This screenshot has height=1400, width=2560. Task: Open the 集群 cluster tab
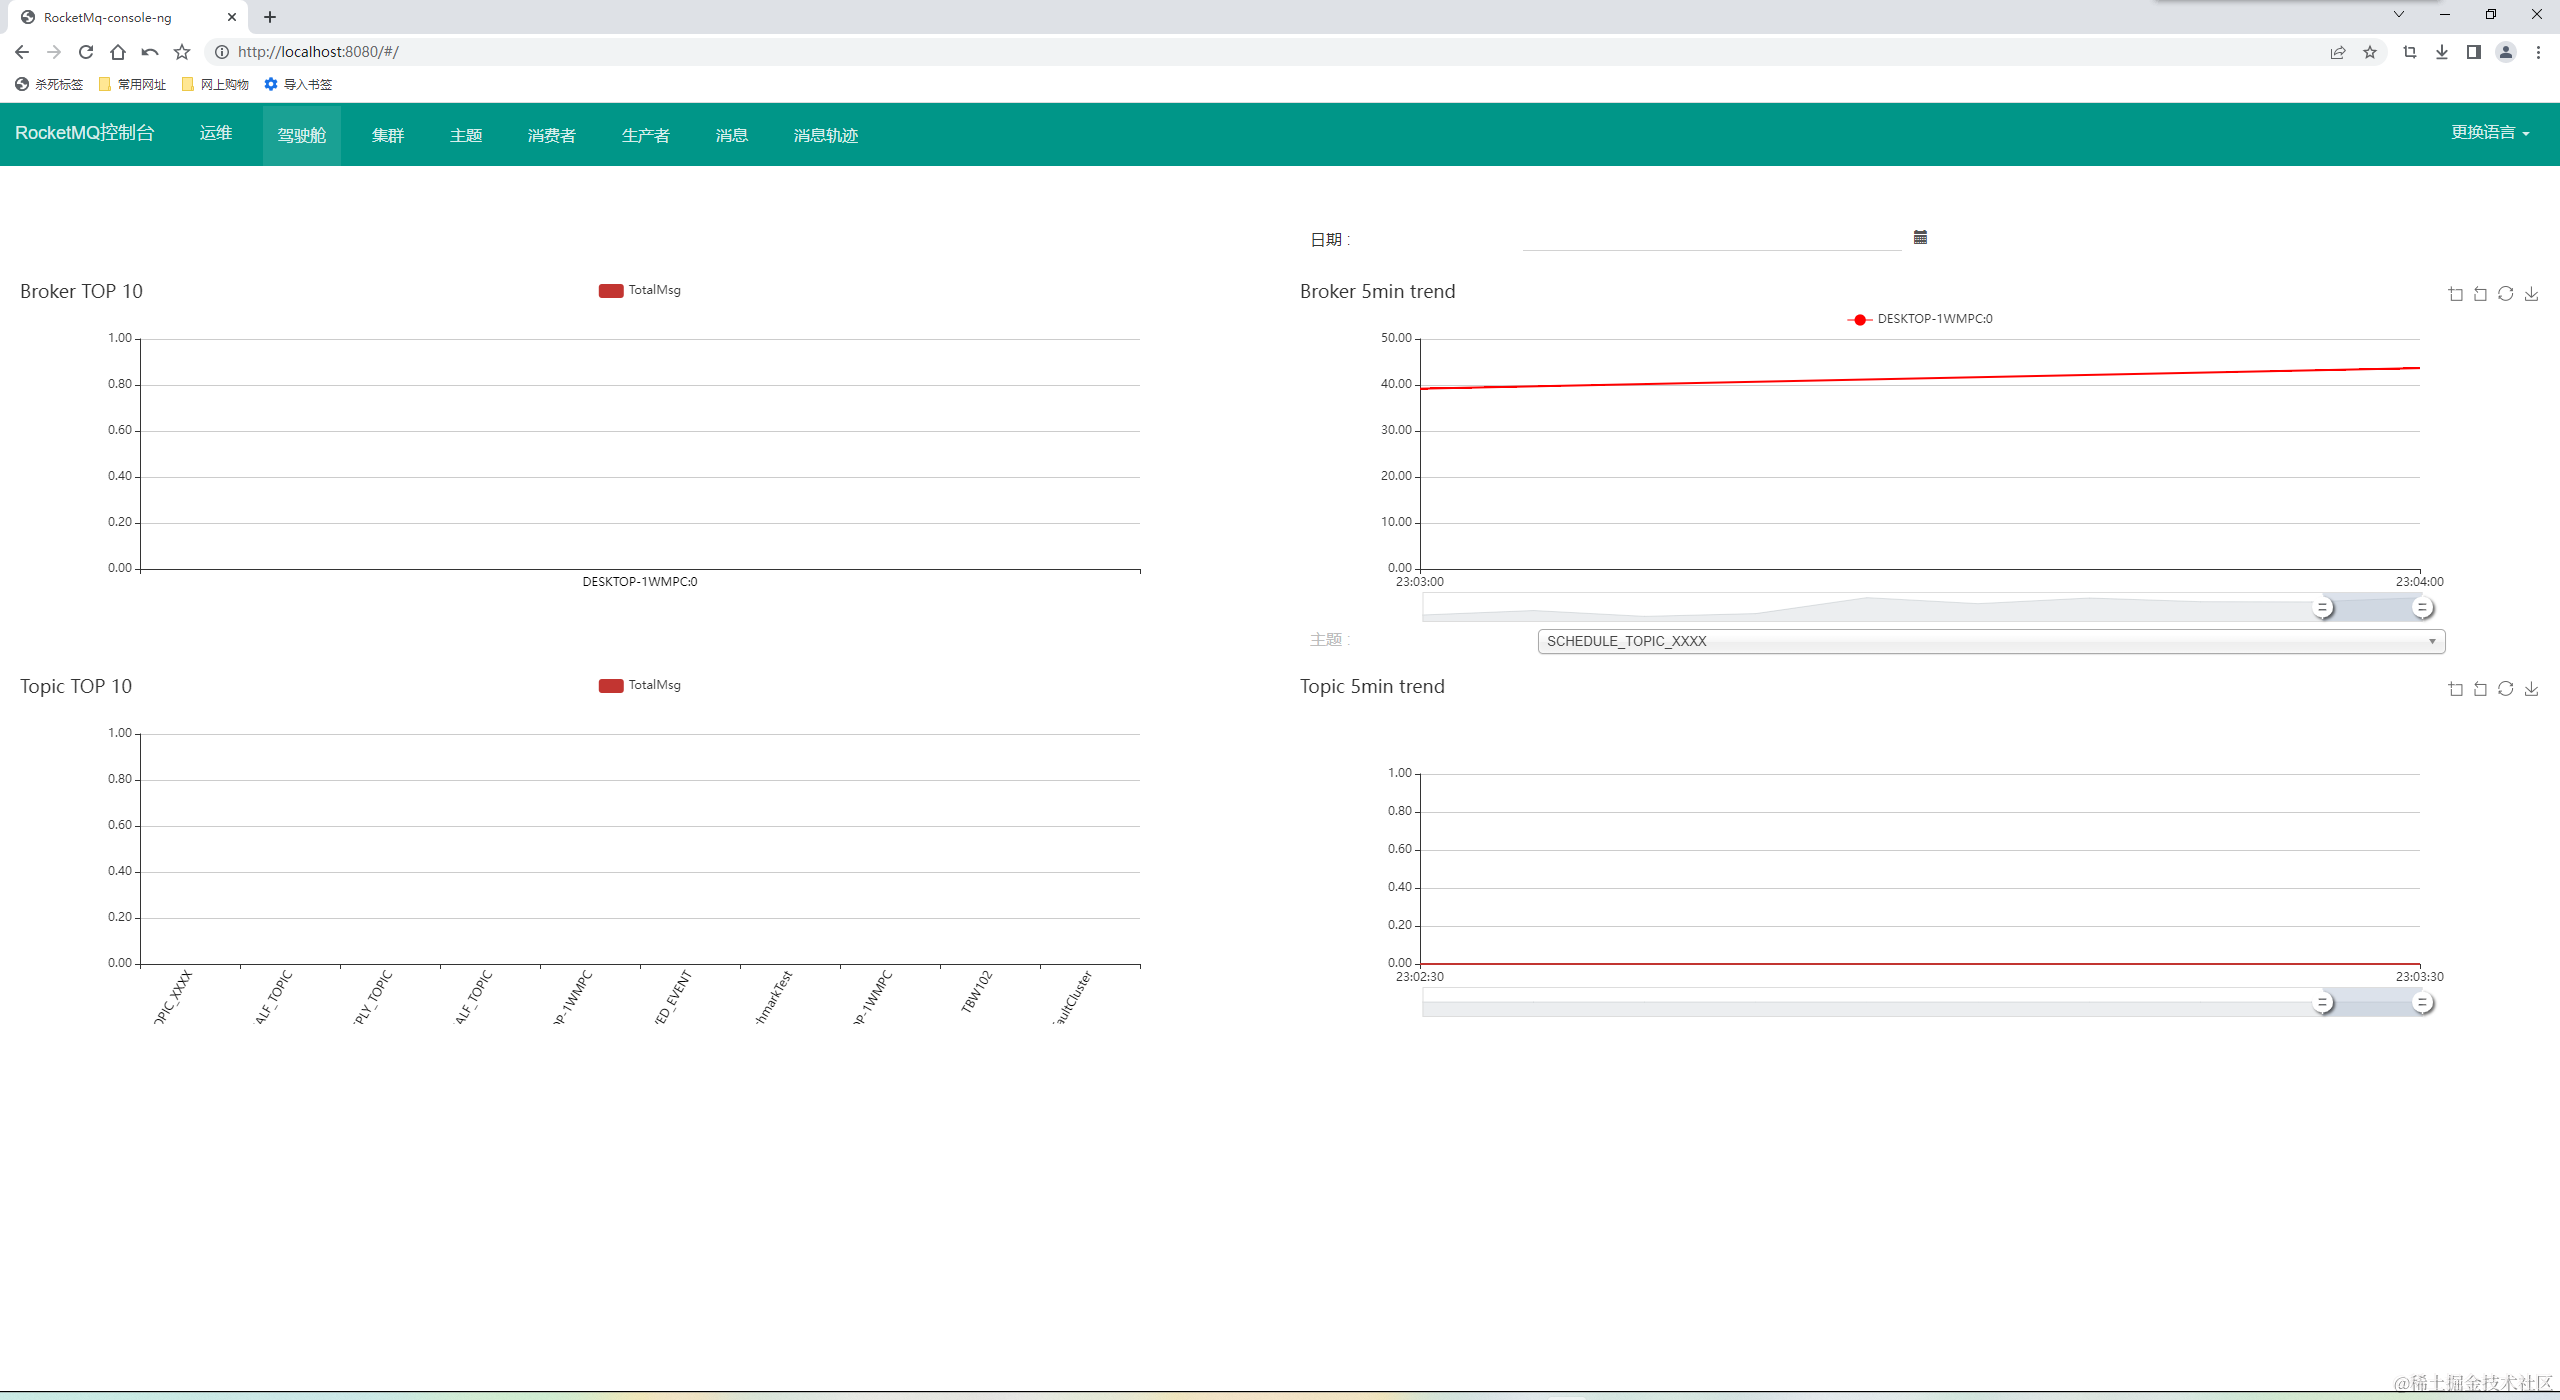pyautogui.click(x=388, y=135)
